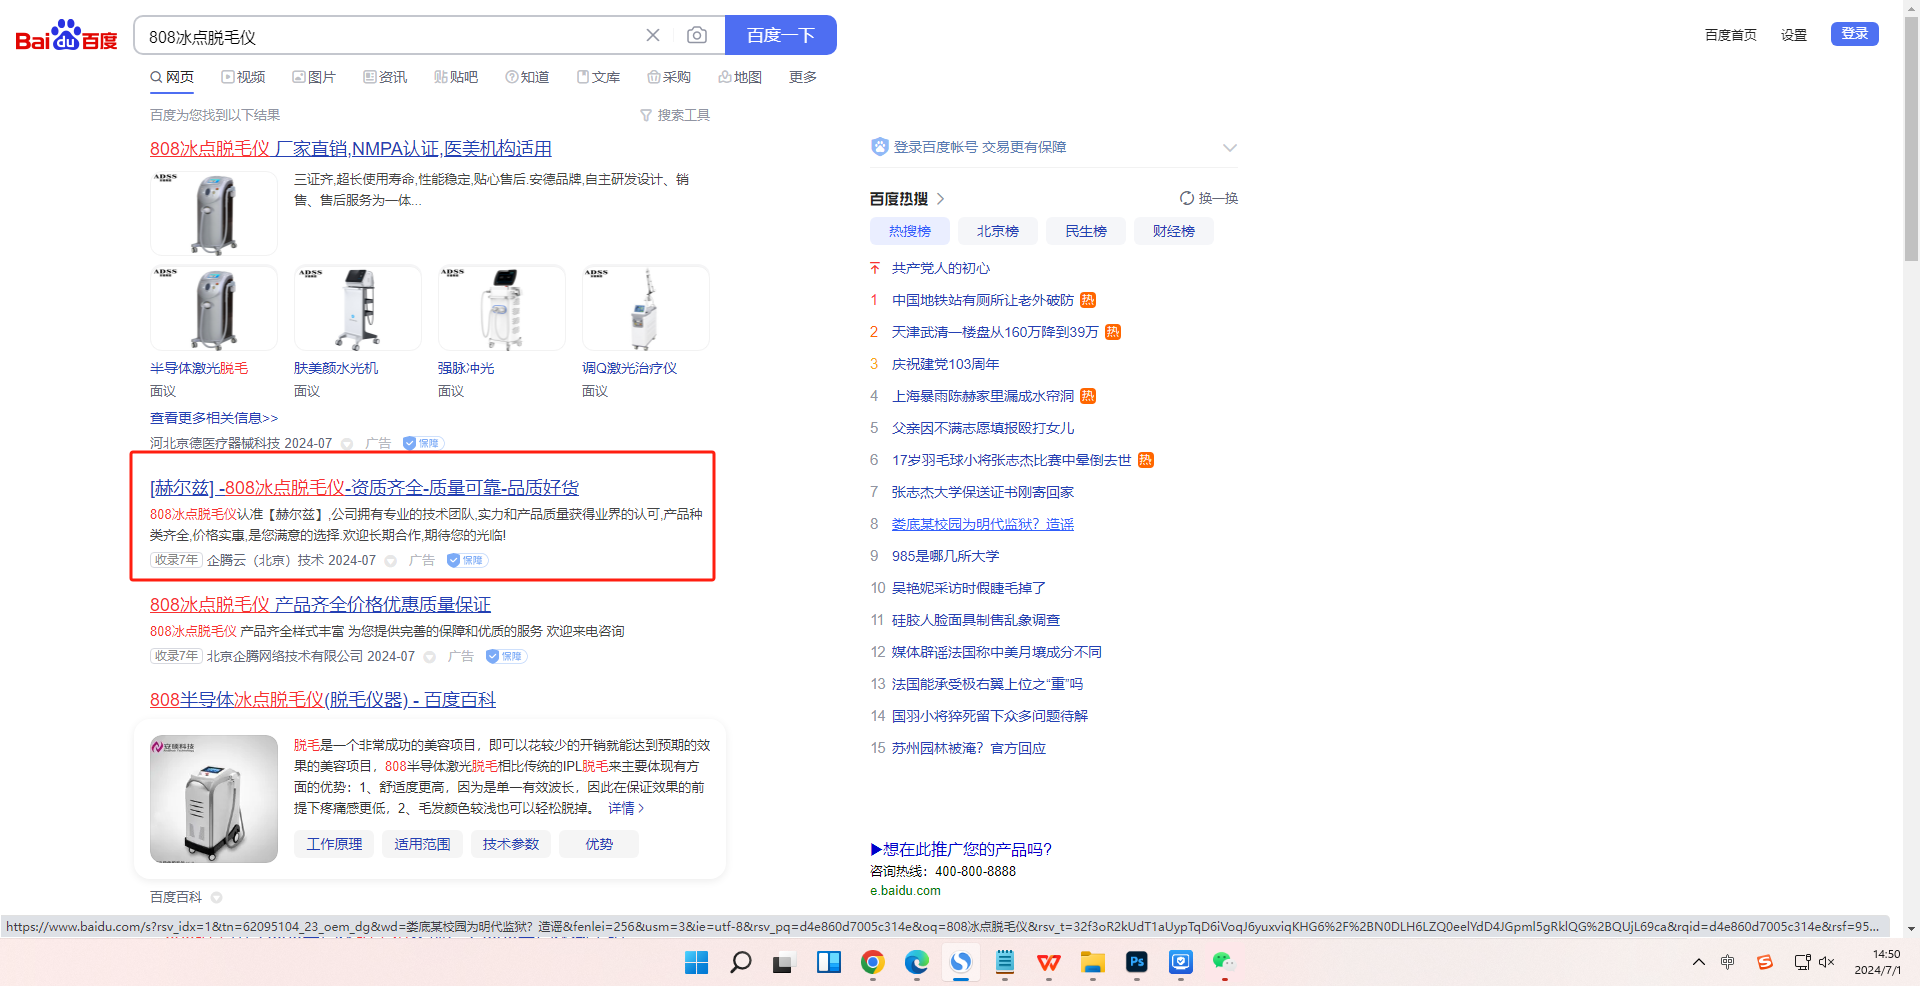1920x986 pixels.
Task: Click the 强脉冲光 product thumbnail
Action: point(502,309)
